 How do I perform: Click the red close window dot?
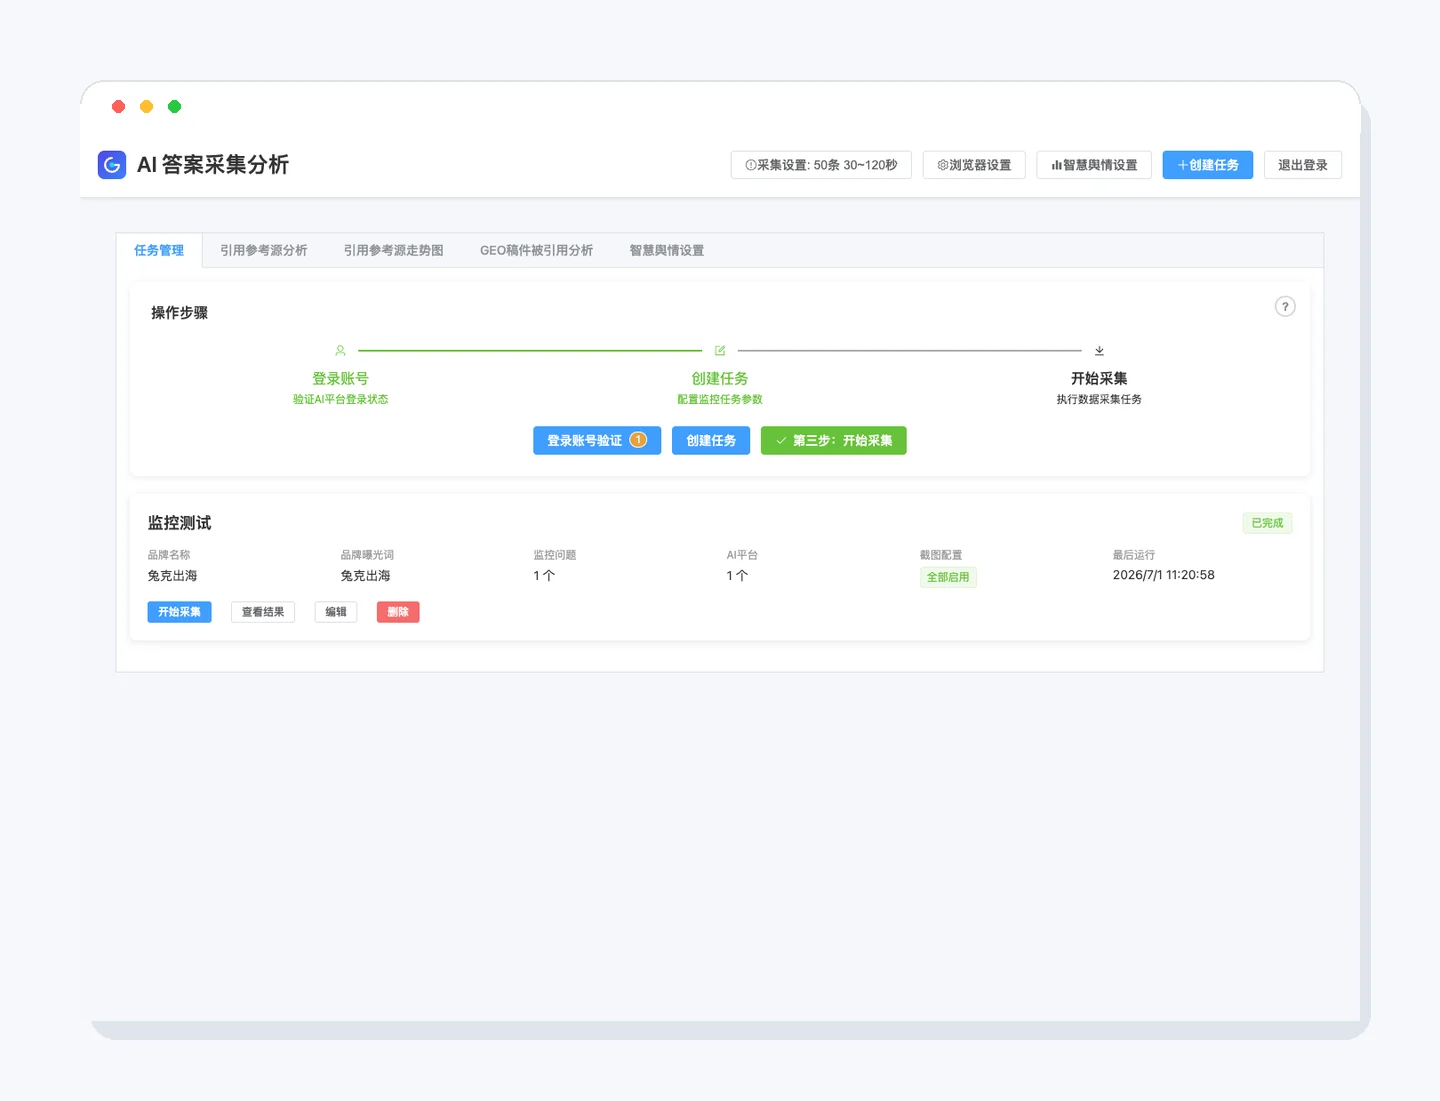pos(118,106)
